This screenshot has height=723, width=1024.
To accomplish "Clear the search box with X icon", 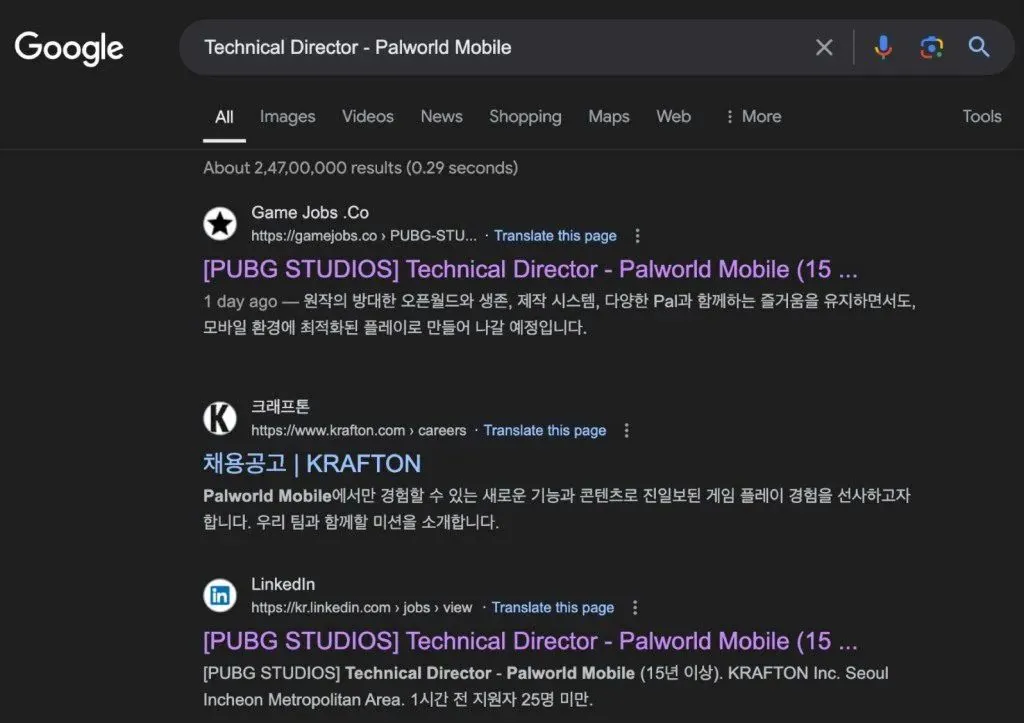I will tap(824, 47).
